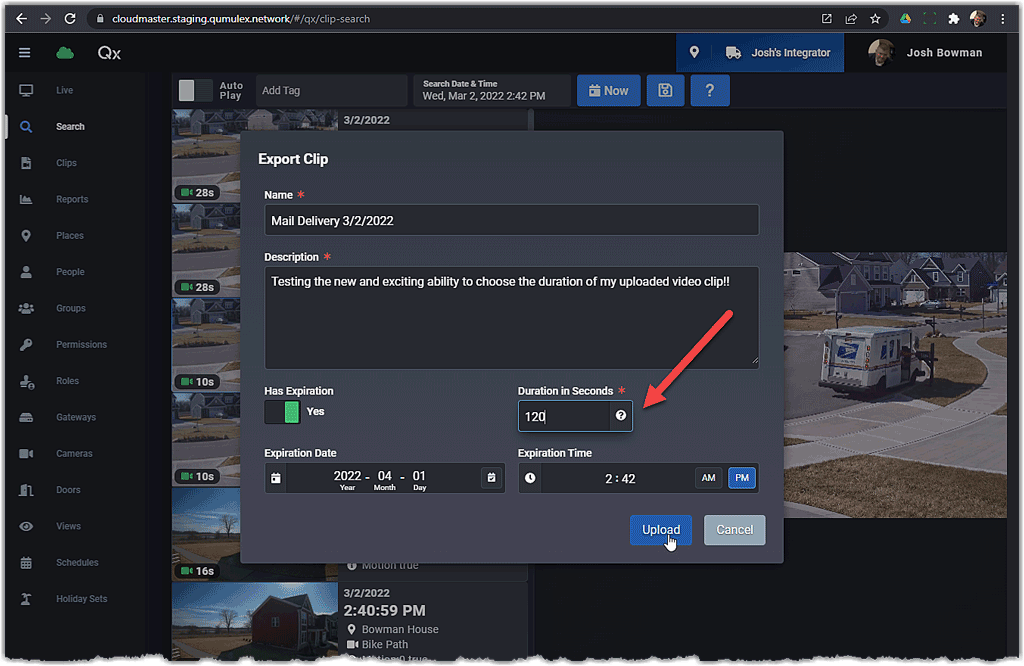The height and width of the screenshot is (666, 1024).
Task: Select AM for expiration time
Action: 708,478
